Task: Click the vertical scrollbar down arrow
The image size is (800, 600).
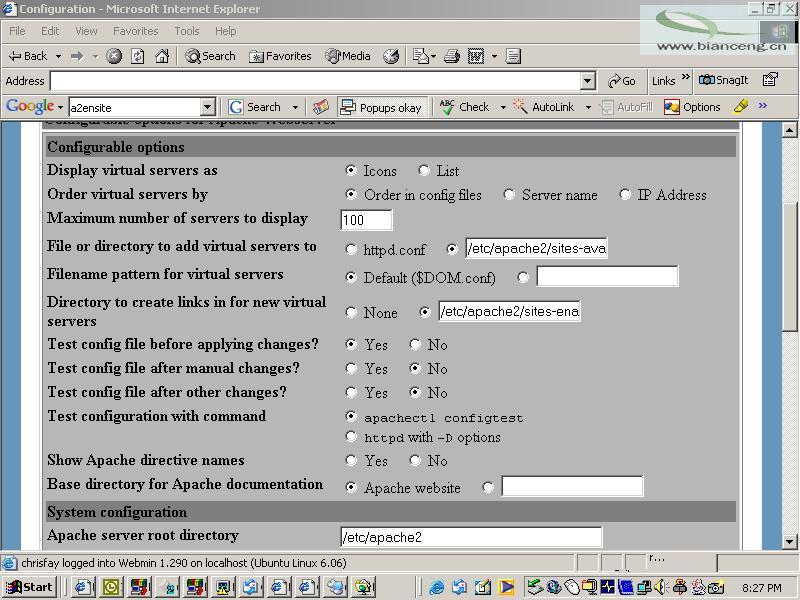Action: point(789,542)
